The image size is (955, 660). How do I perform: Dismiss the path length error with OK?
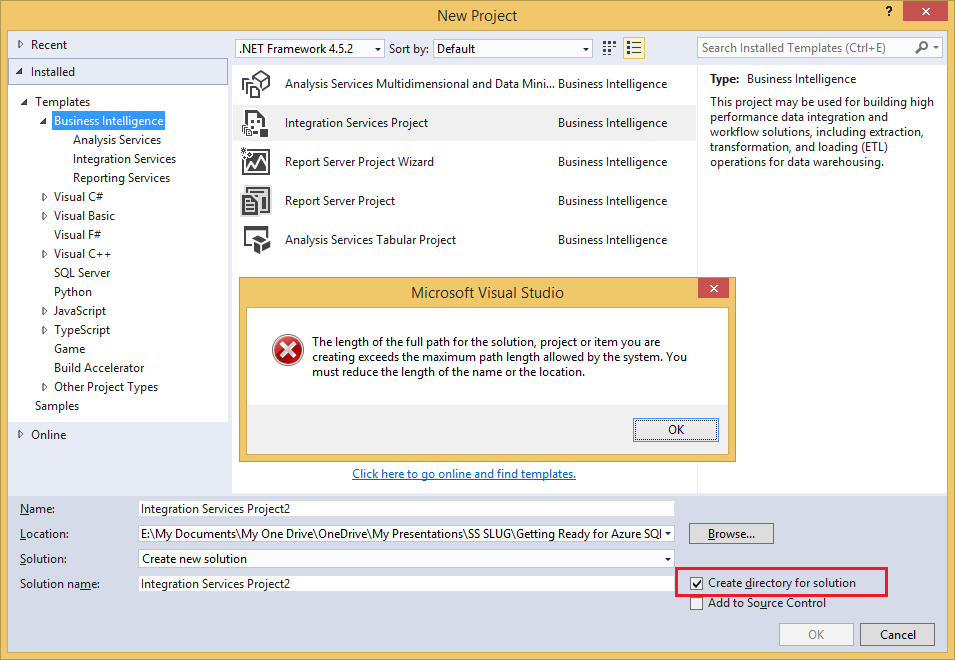click(675, 429)
